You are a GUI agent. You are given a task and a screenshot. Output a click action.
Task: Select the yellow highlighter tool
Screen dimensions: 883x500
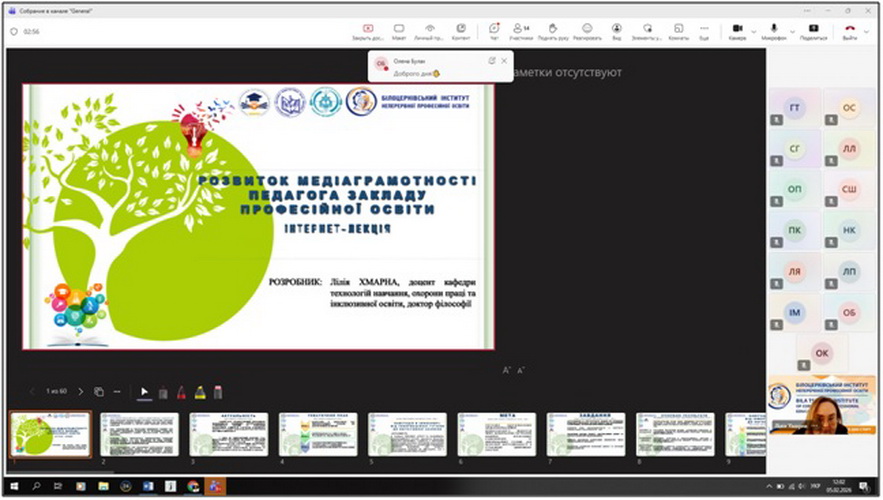[199, 392]
